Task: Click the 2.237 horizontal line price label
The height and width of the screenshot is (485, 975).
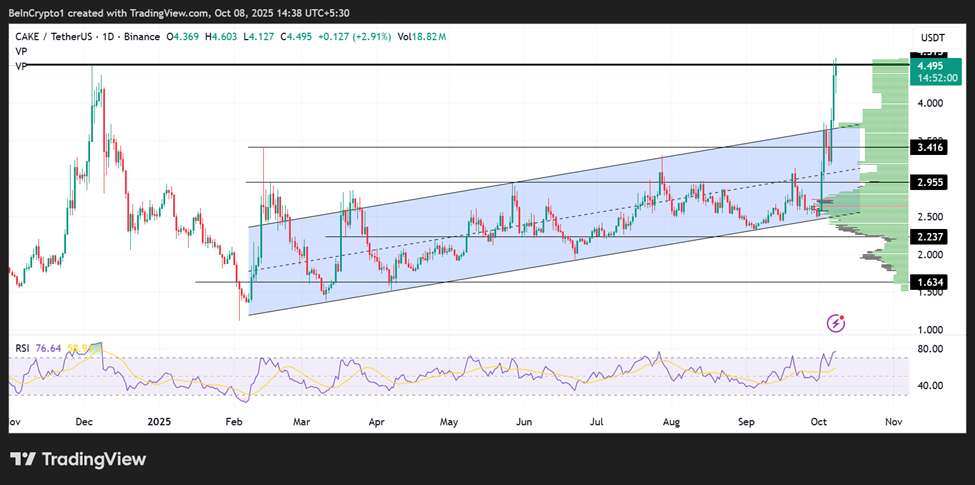Action: [x=931, y=237]
